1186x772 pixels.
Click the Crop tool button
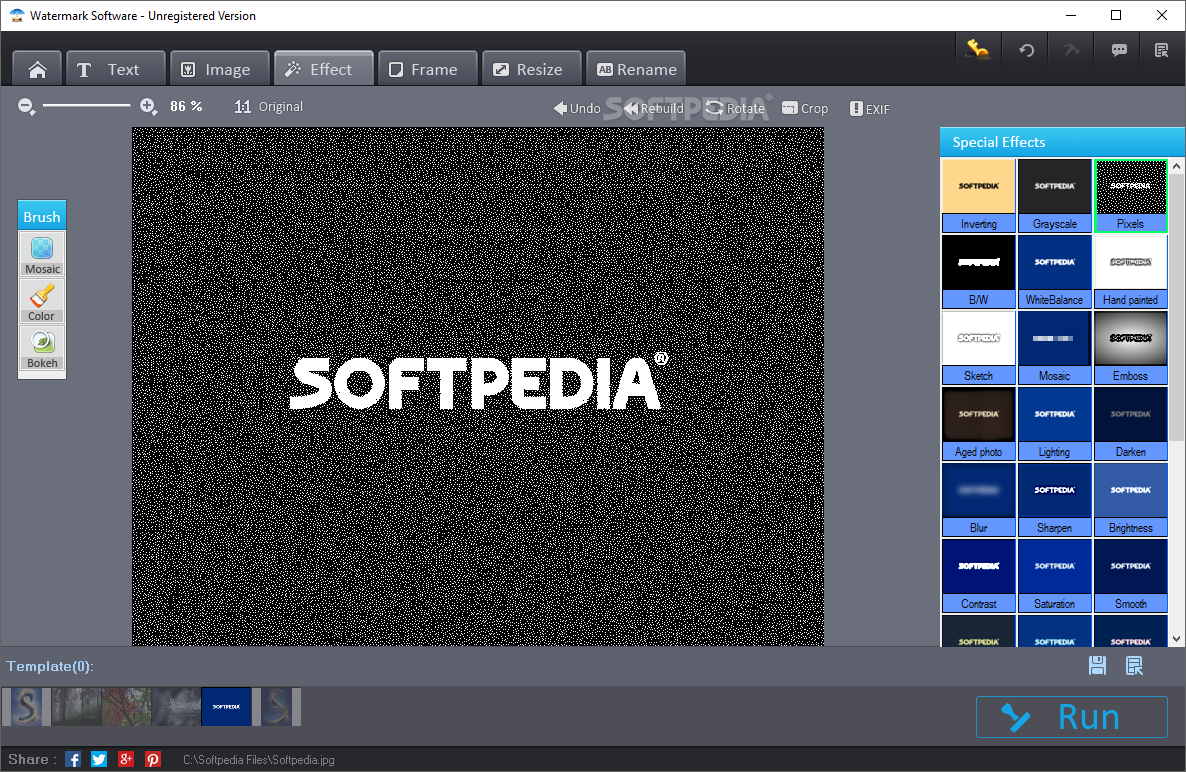pos(805,108)
